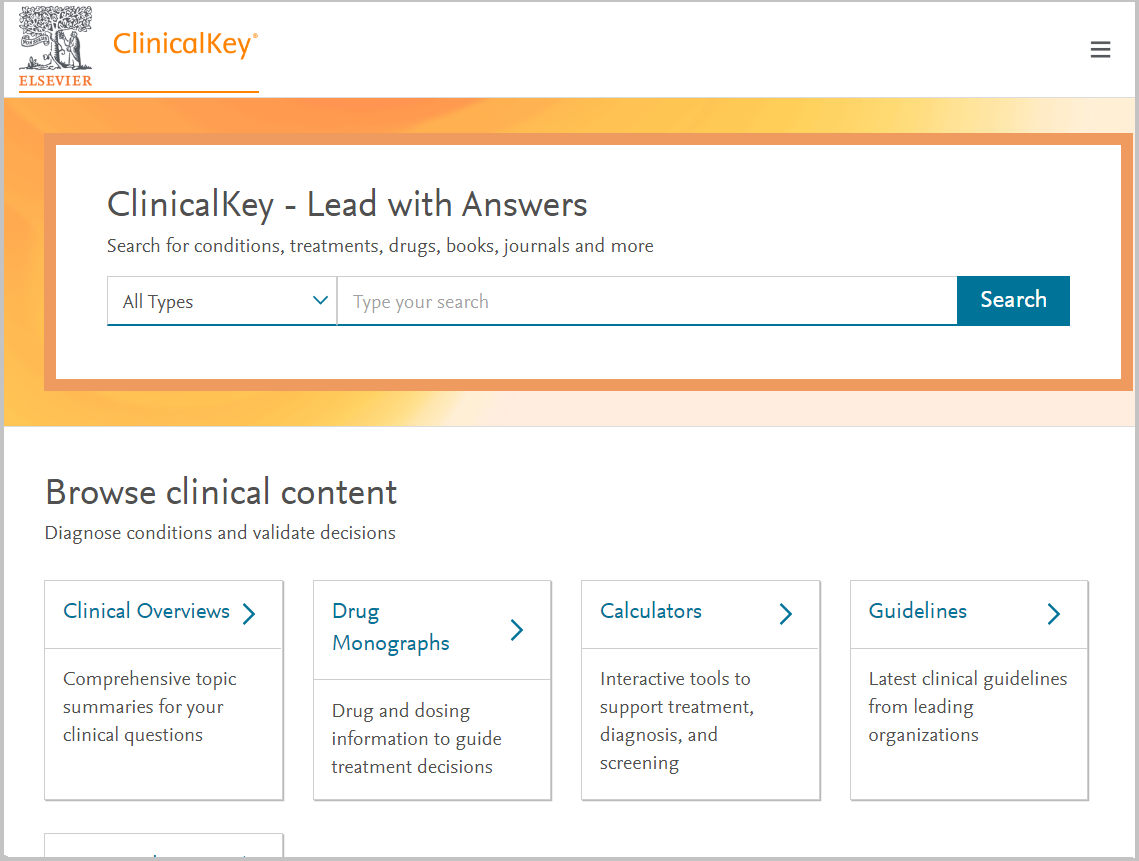Open the Drug Monographs title link
This screenshot has width=1139, height=861.
coord(390,627)
